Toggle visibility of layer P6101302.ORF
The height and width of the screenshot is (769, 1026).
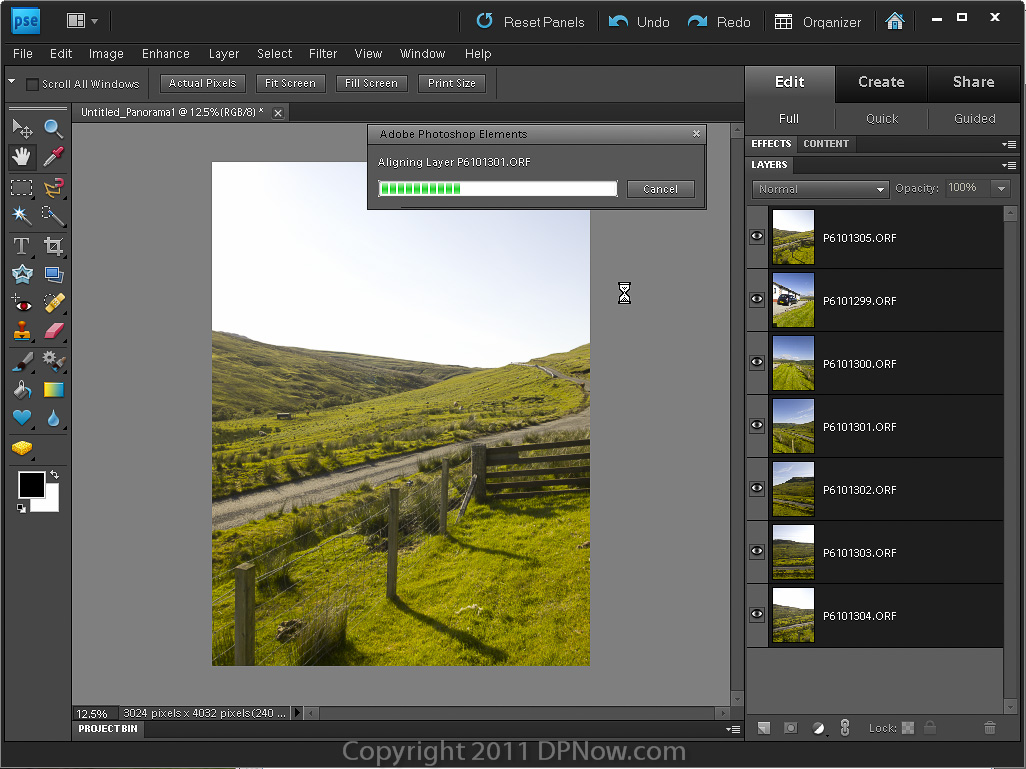[x=757, y=489]
